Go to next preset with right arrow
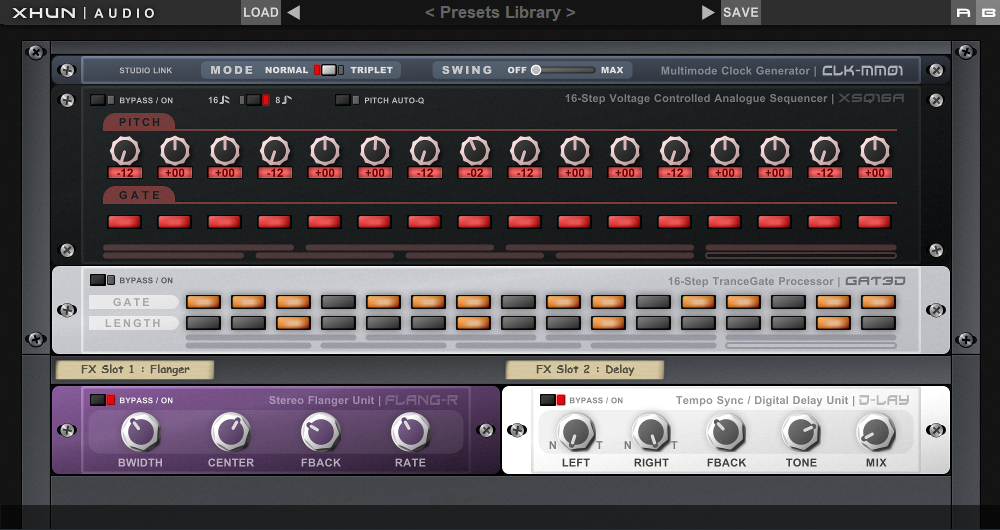 point(708,12)
